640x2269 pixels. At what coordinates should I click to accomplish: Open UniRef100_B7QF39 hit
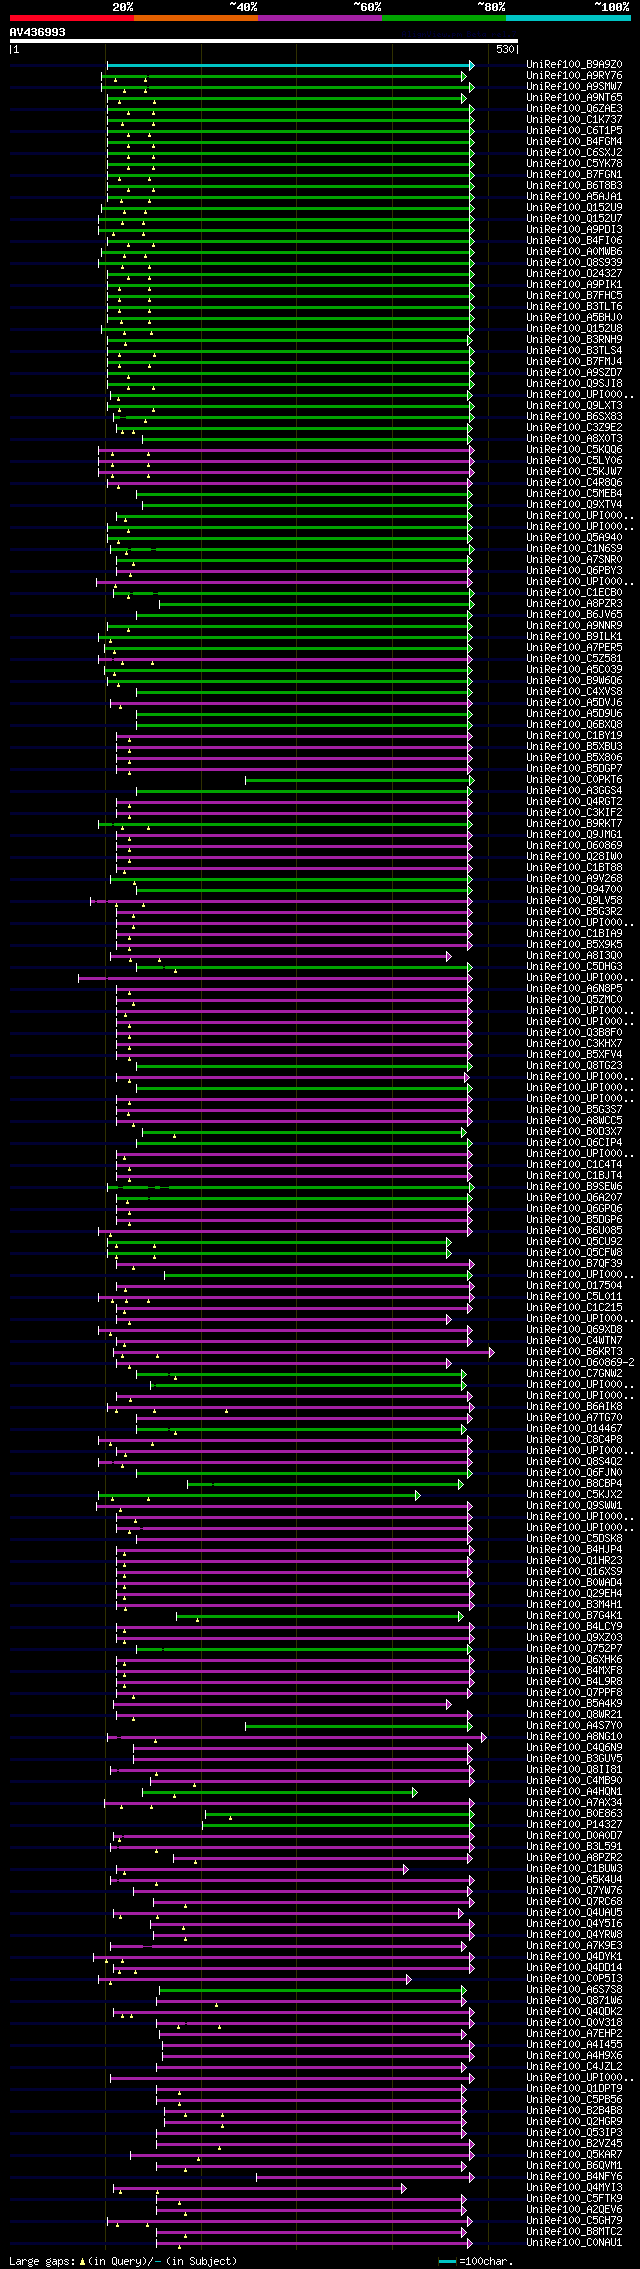[x=574, y=1264]
